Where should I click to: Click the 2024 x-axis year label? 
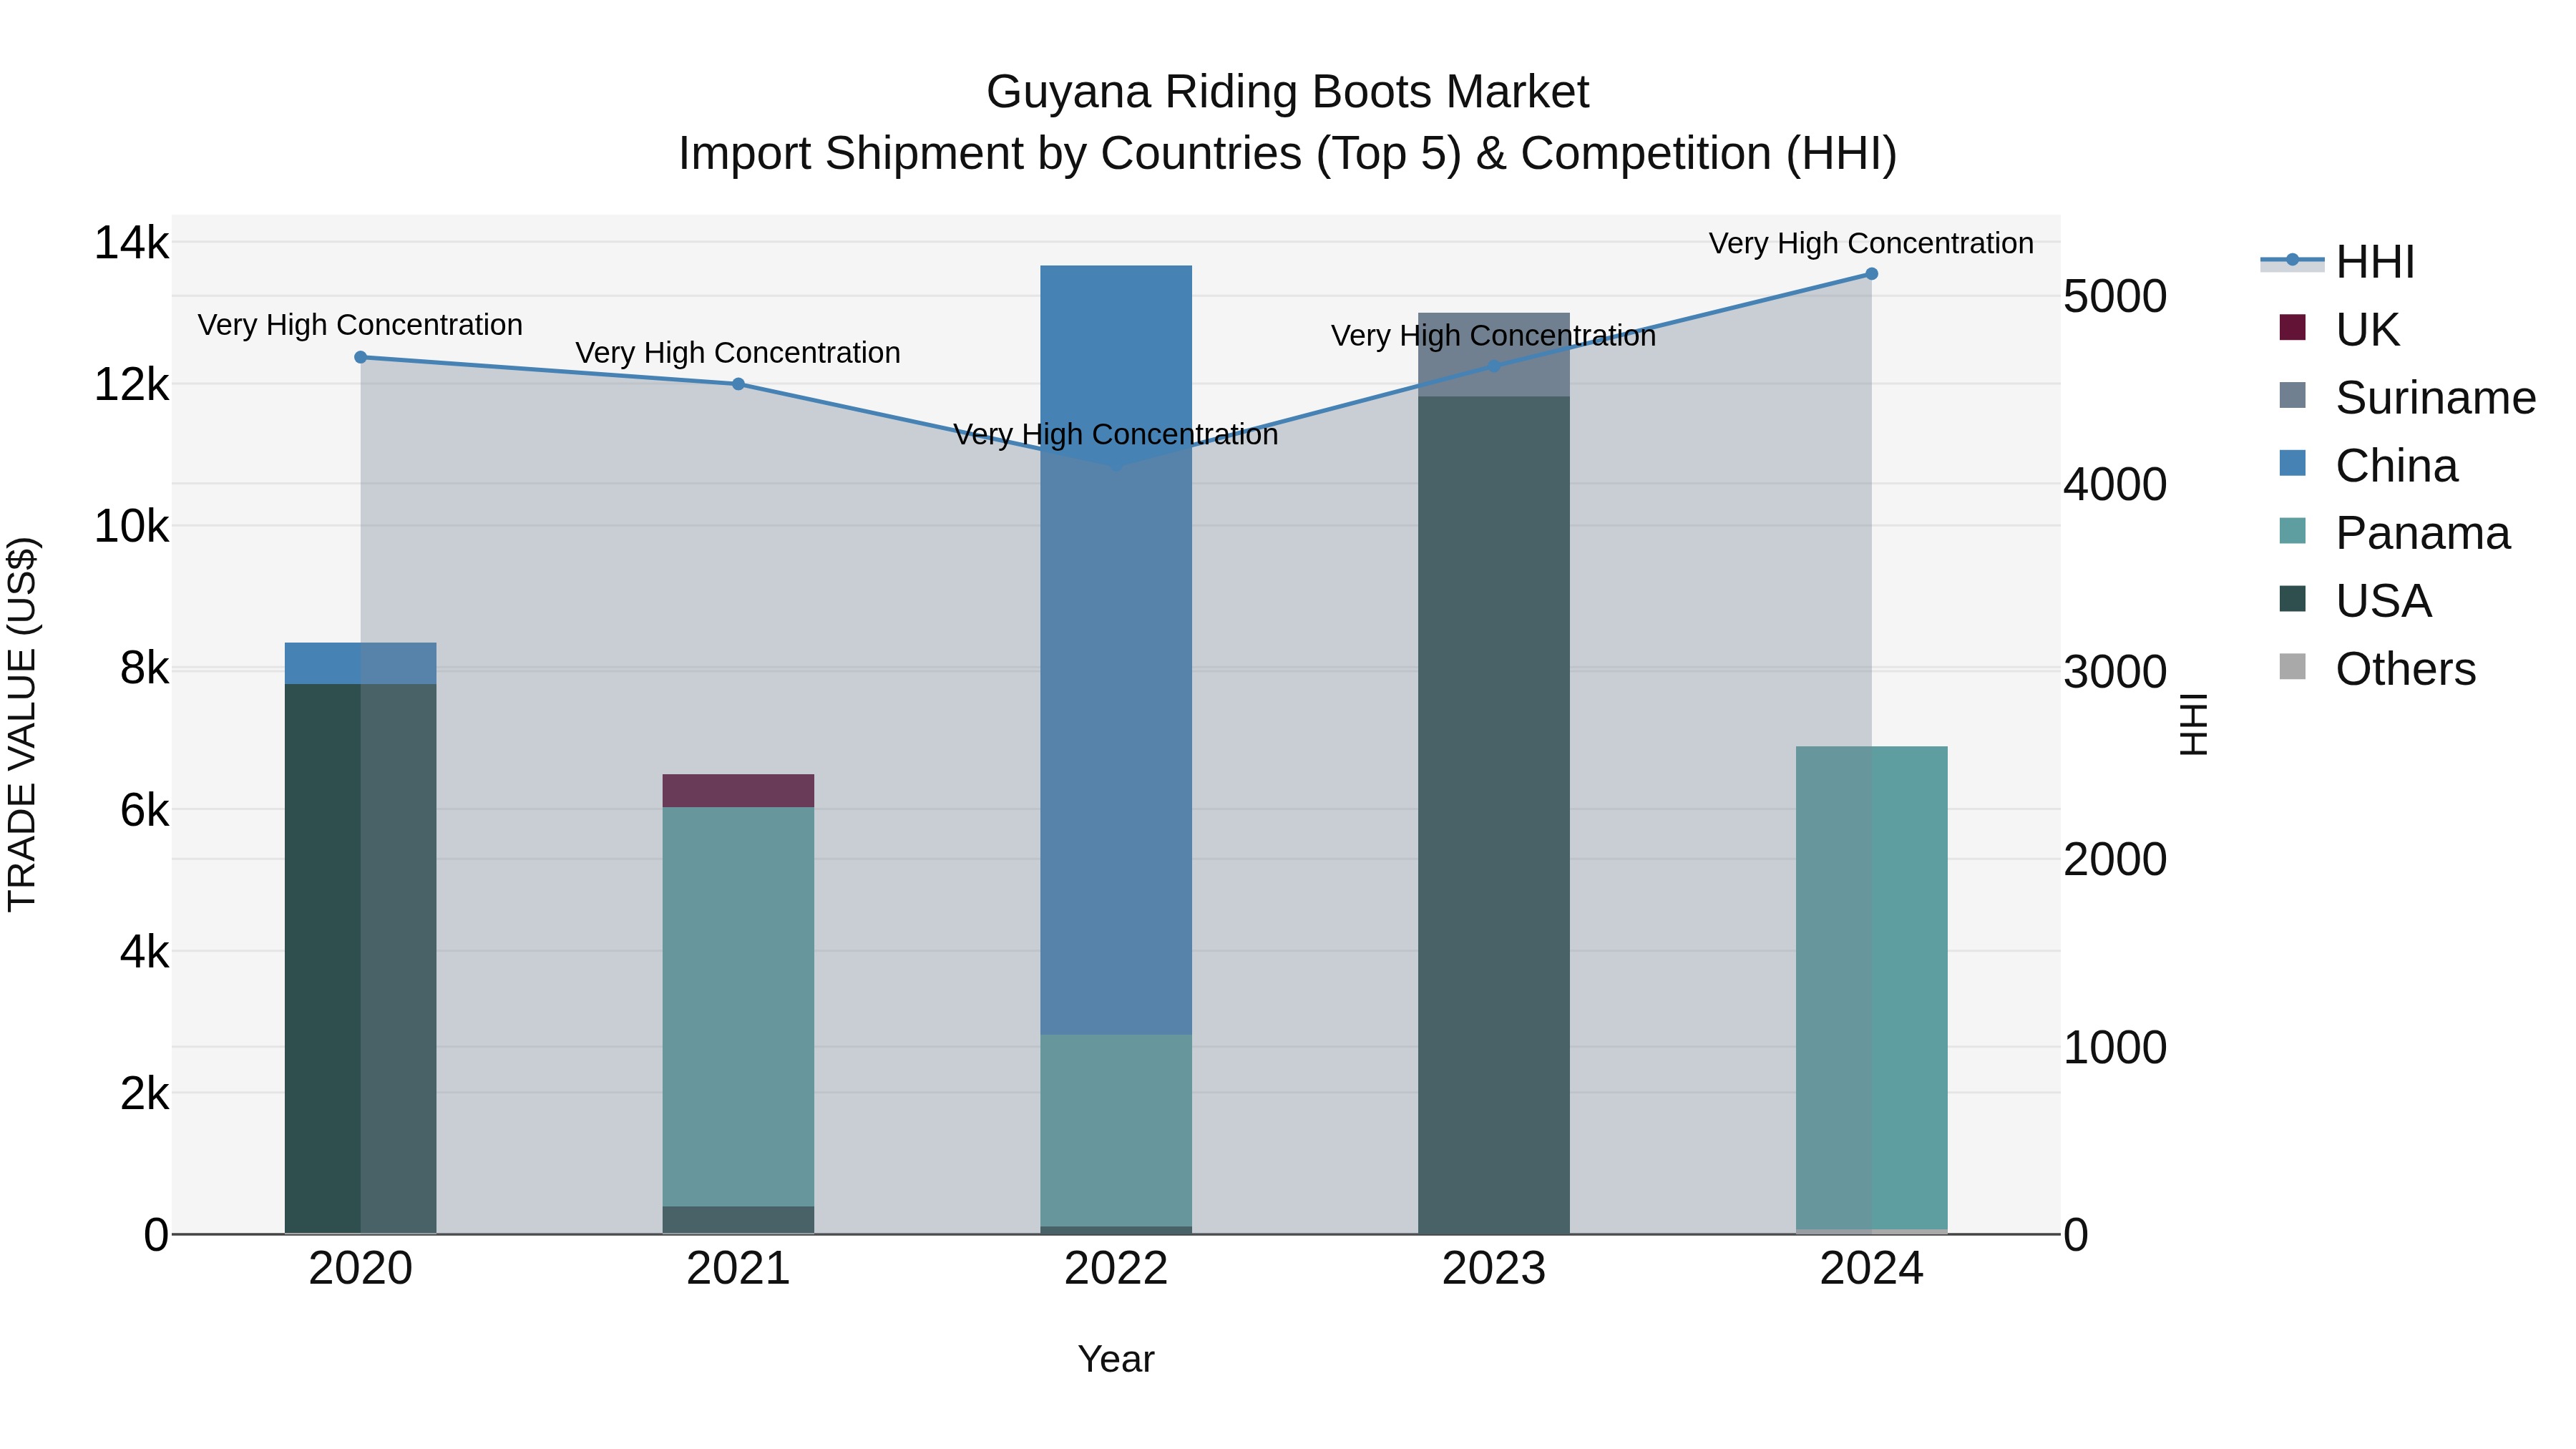pos(1871,1269)
